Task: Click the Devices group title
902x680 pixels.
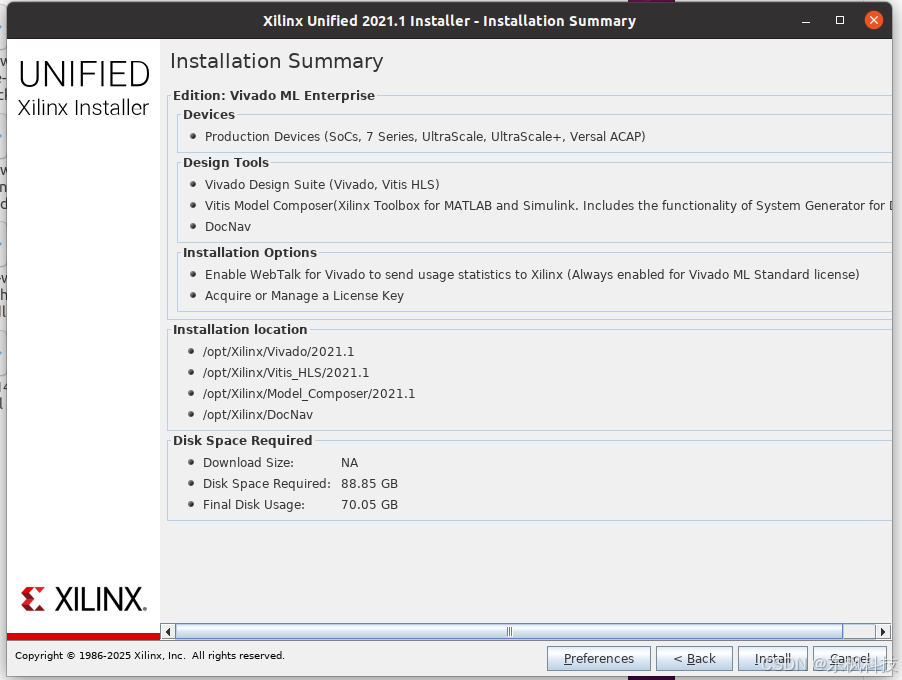Action: click(209, 114)
